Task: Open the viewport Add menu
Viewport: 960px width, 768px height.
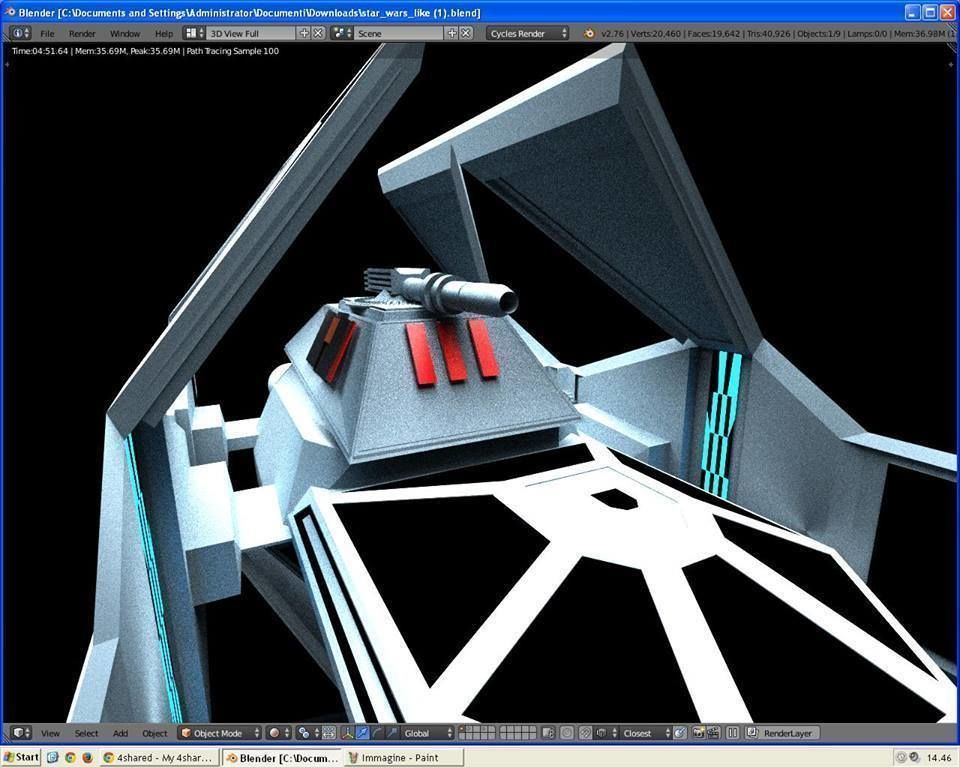Action: coord(121,733)
